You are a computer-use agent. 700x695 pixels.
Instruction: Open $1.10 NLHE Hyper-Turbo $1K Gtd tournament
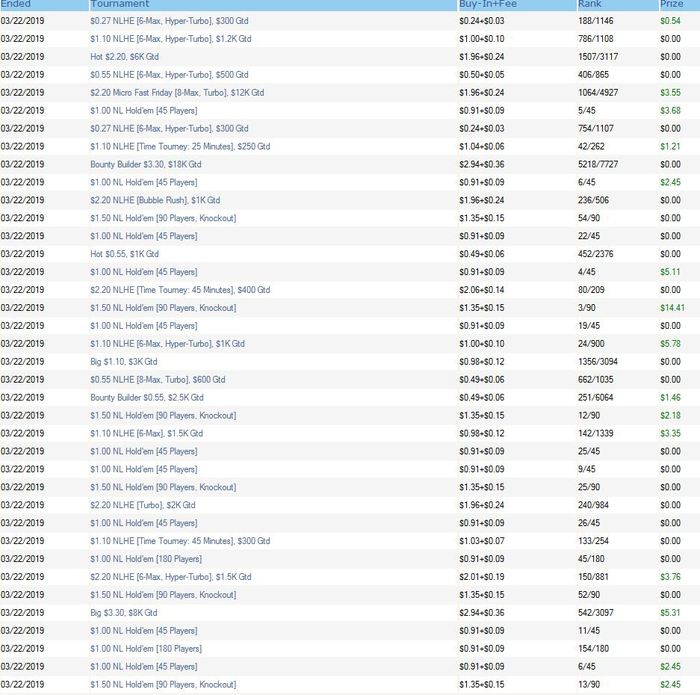click(x=167, y=344)
